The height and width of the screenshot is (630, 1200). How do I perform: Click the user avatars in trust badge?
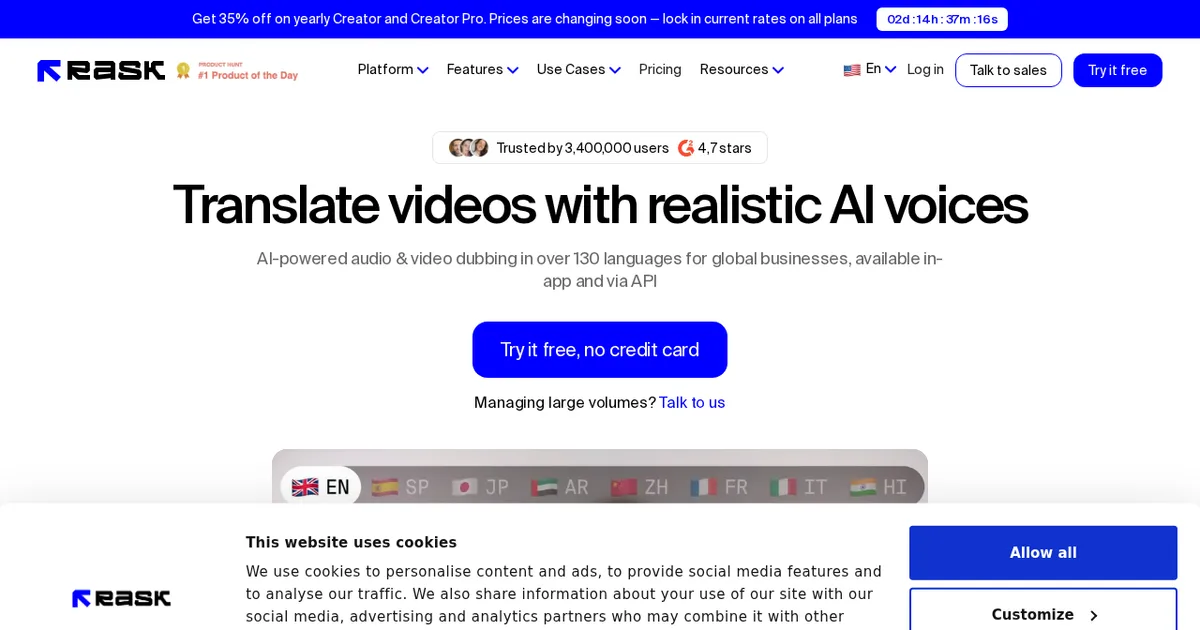tap(468, 148)
